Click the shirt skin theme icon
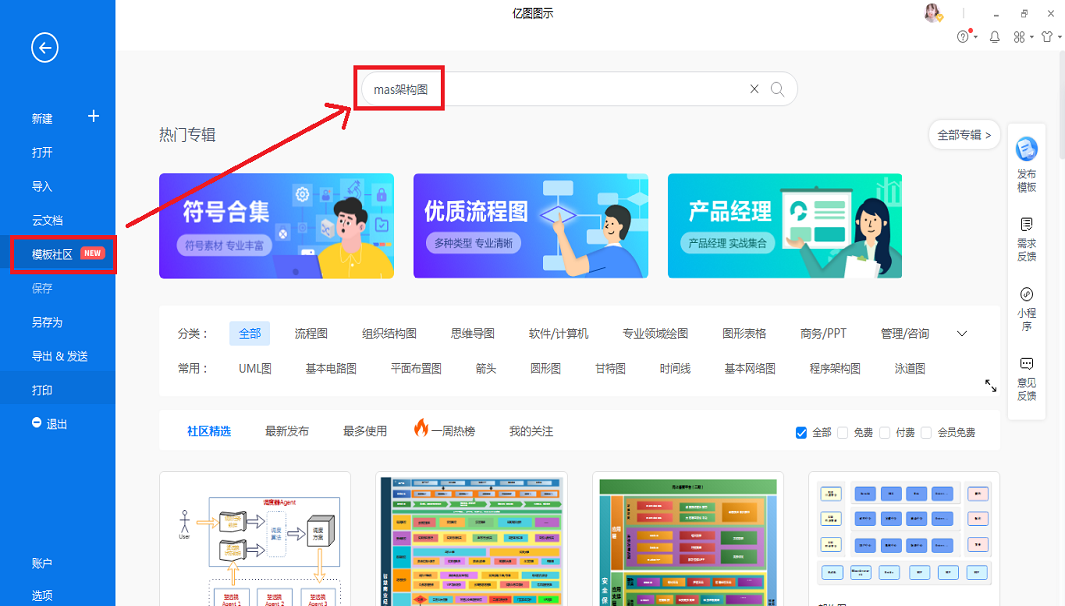 1047,37
